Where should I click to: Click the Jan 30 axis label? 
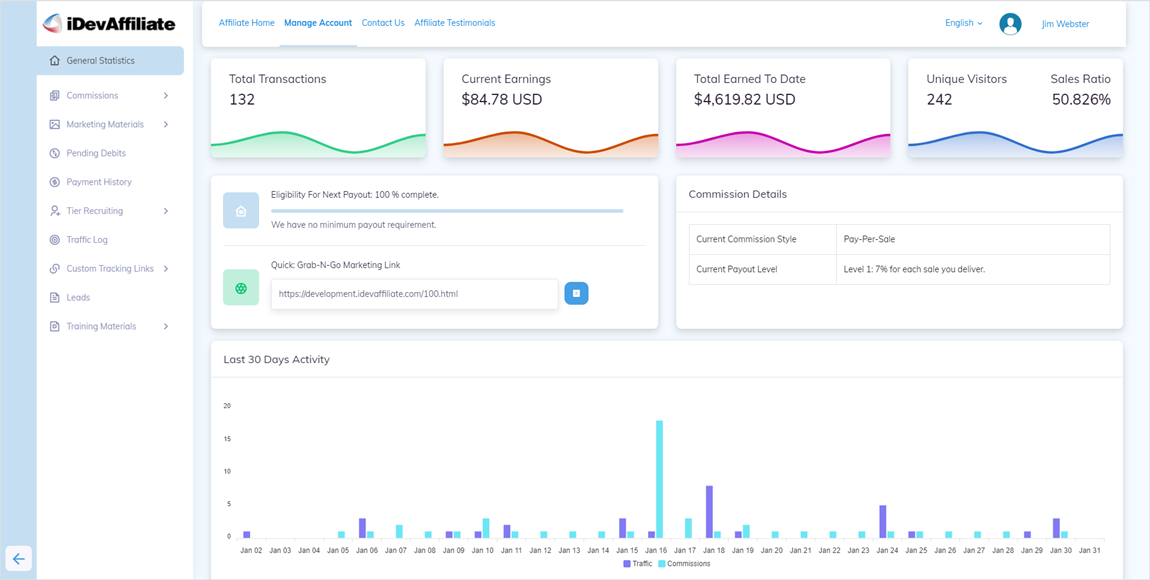pyautogui.click(x=1061, y=550)
